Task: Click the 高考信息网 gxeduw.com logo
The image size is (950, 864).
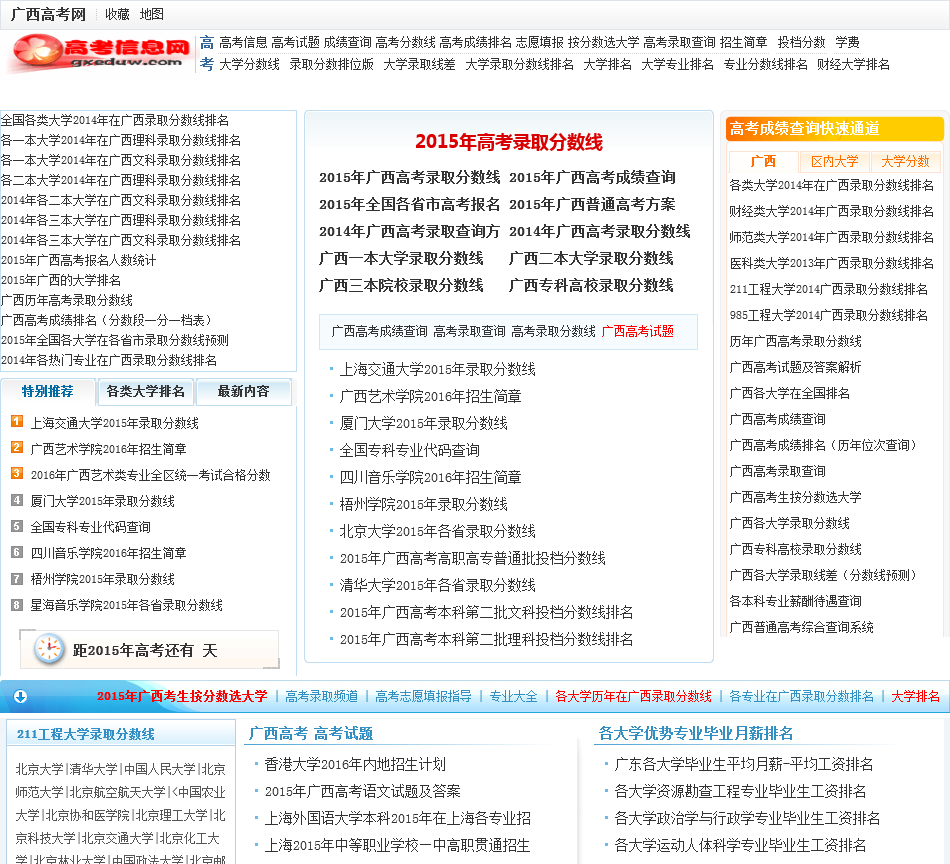Action: 100,52
